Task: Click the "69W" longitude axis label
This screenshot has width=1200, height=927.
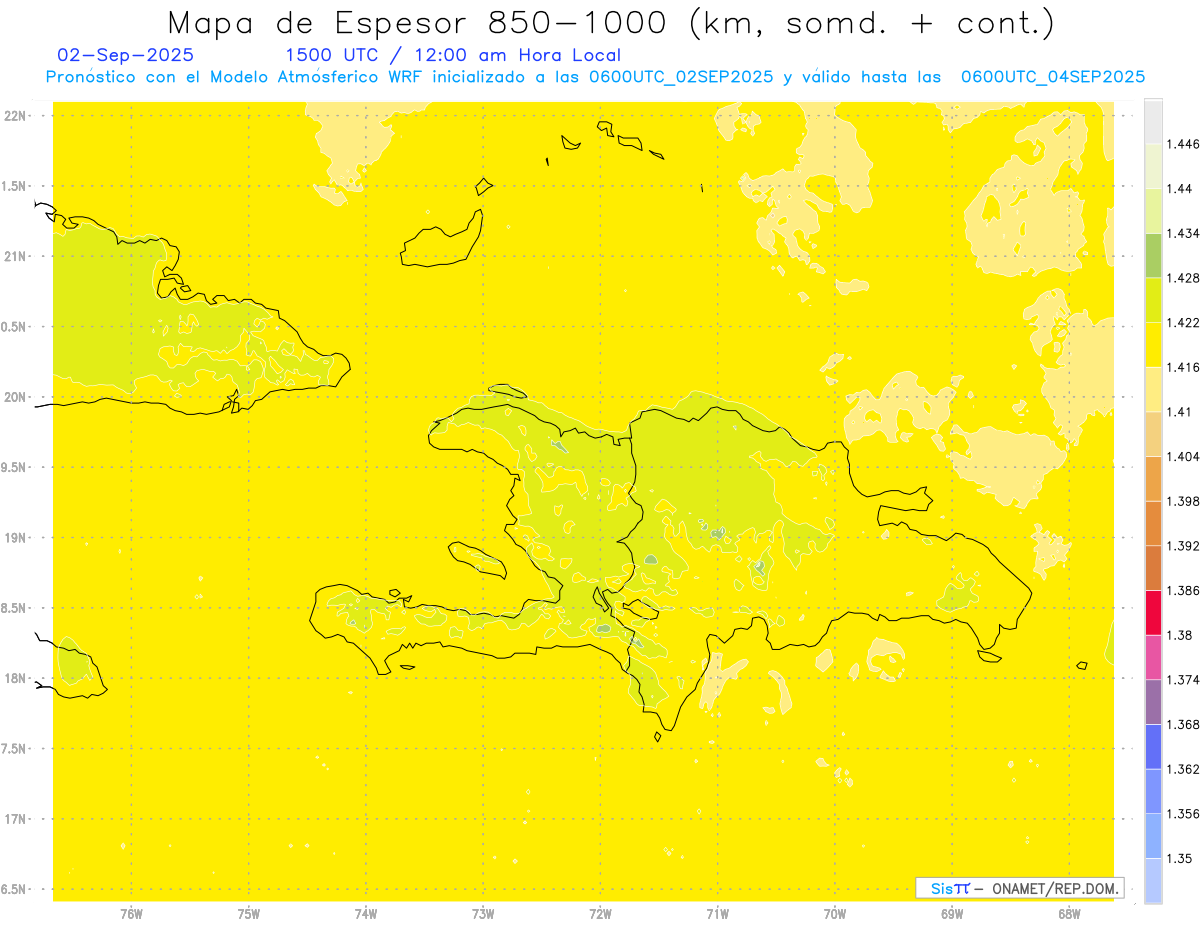Action: point(952,914)
